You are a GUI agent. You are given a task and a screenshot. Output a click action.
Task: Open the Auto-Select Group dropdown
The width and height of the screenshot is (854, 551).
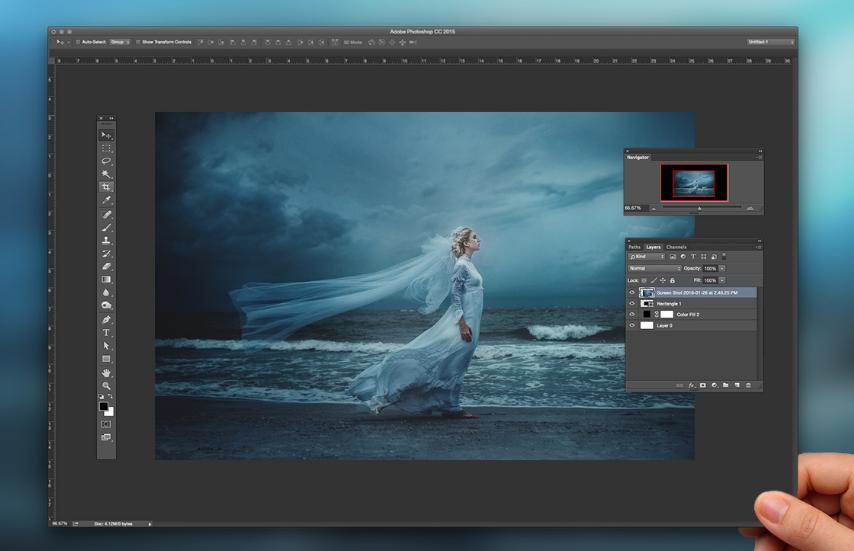coord(120,42)
